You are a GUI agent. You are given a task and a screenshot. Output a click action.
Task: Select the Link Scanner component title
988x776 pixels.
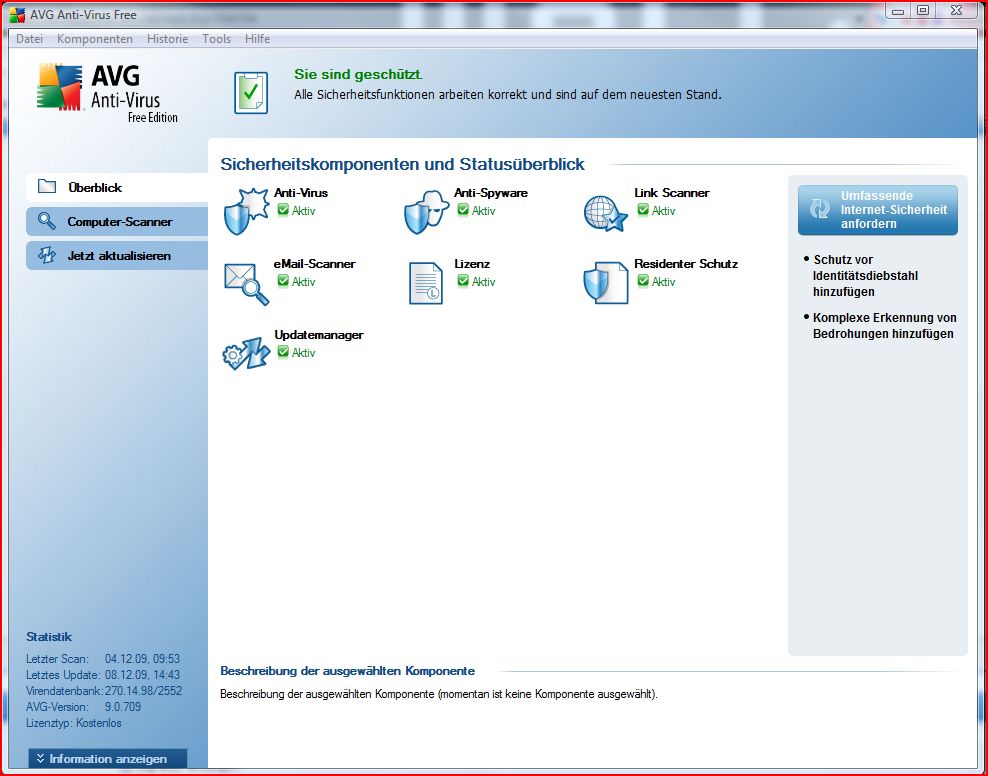pyautogui.click(x=672, y=193)
